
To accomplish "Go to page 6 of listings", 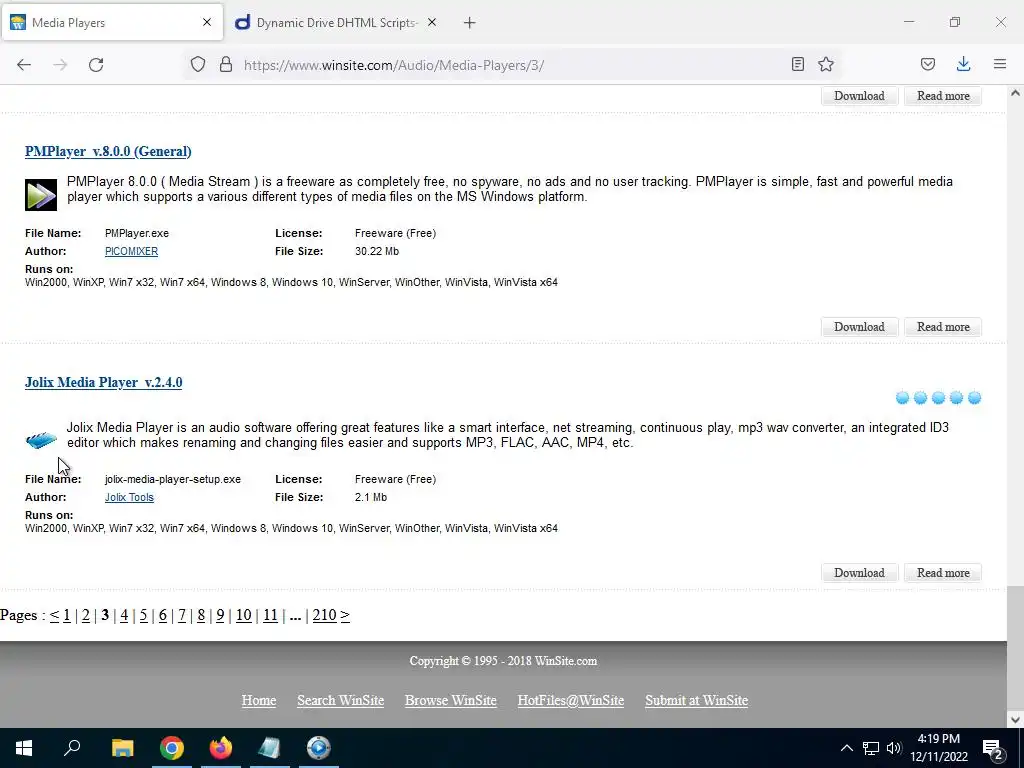I will tap(163, 616).
